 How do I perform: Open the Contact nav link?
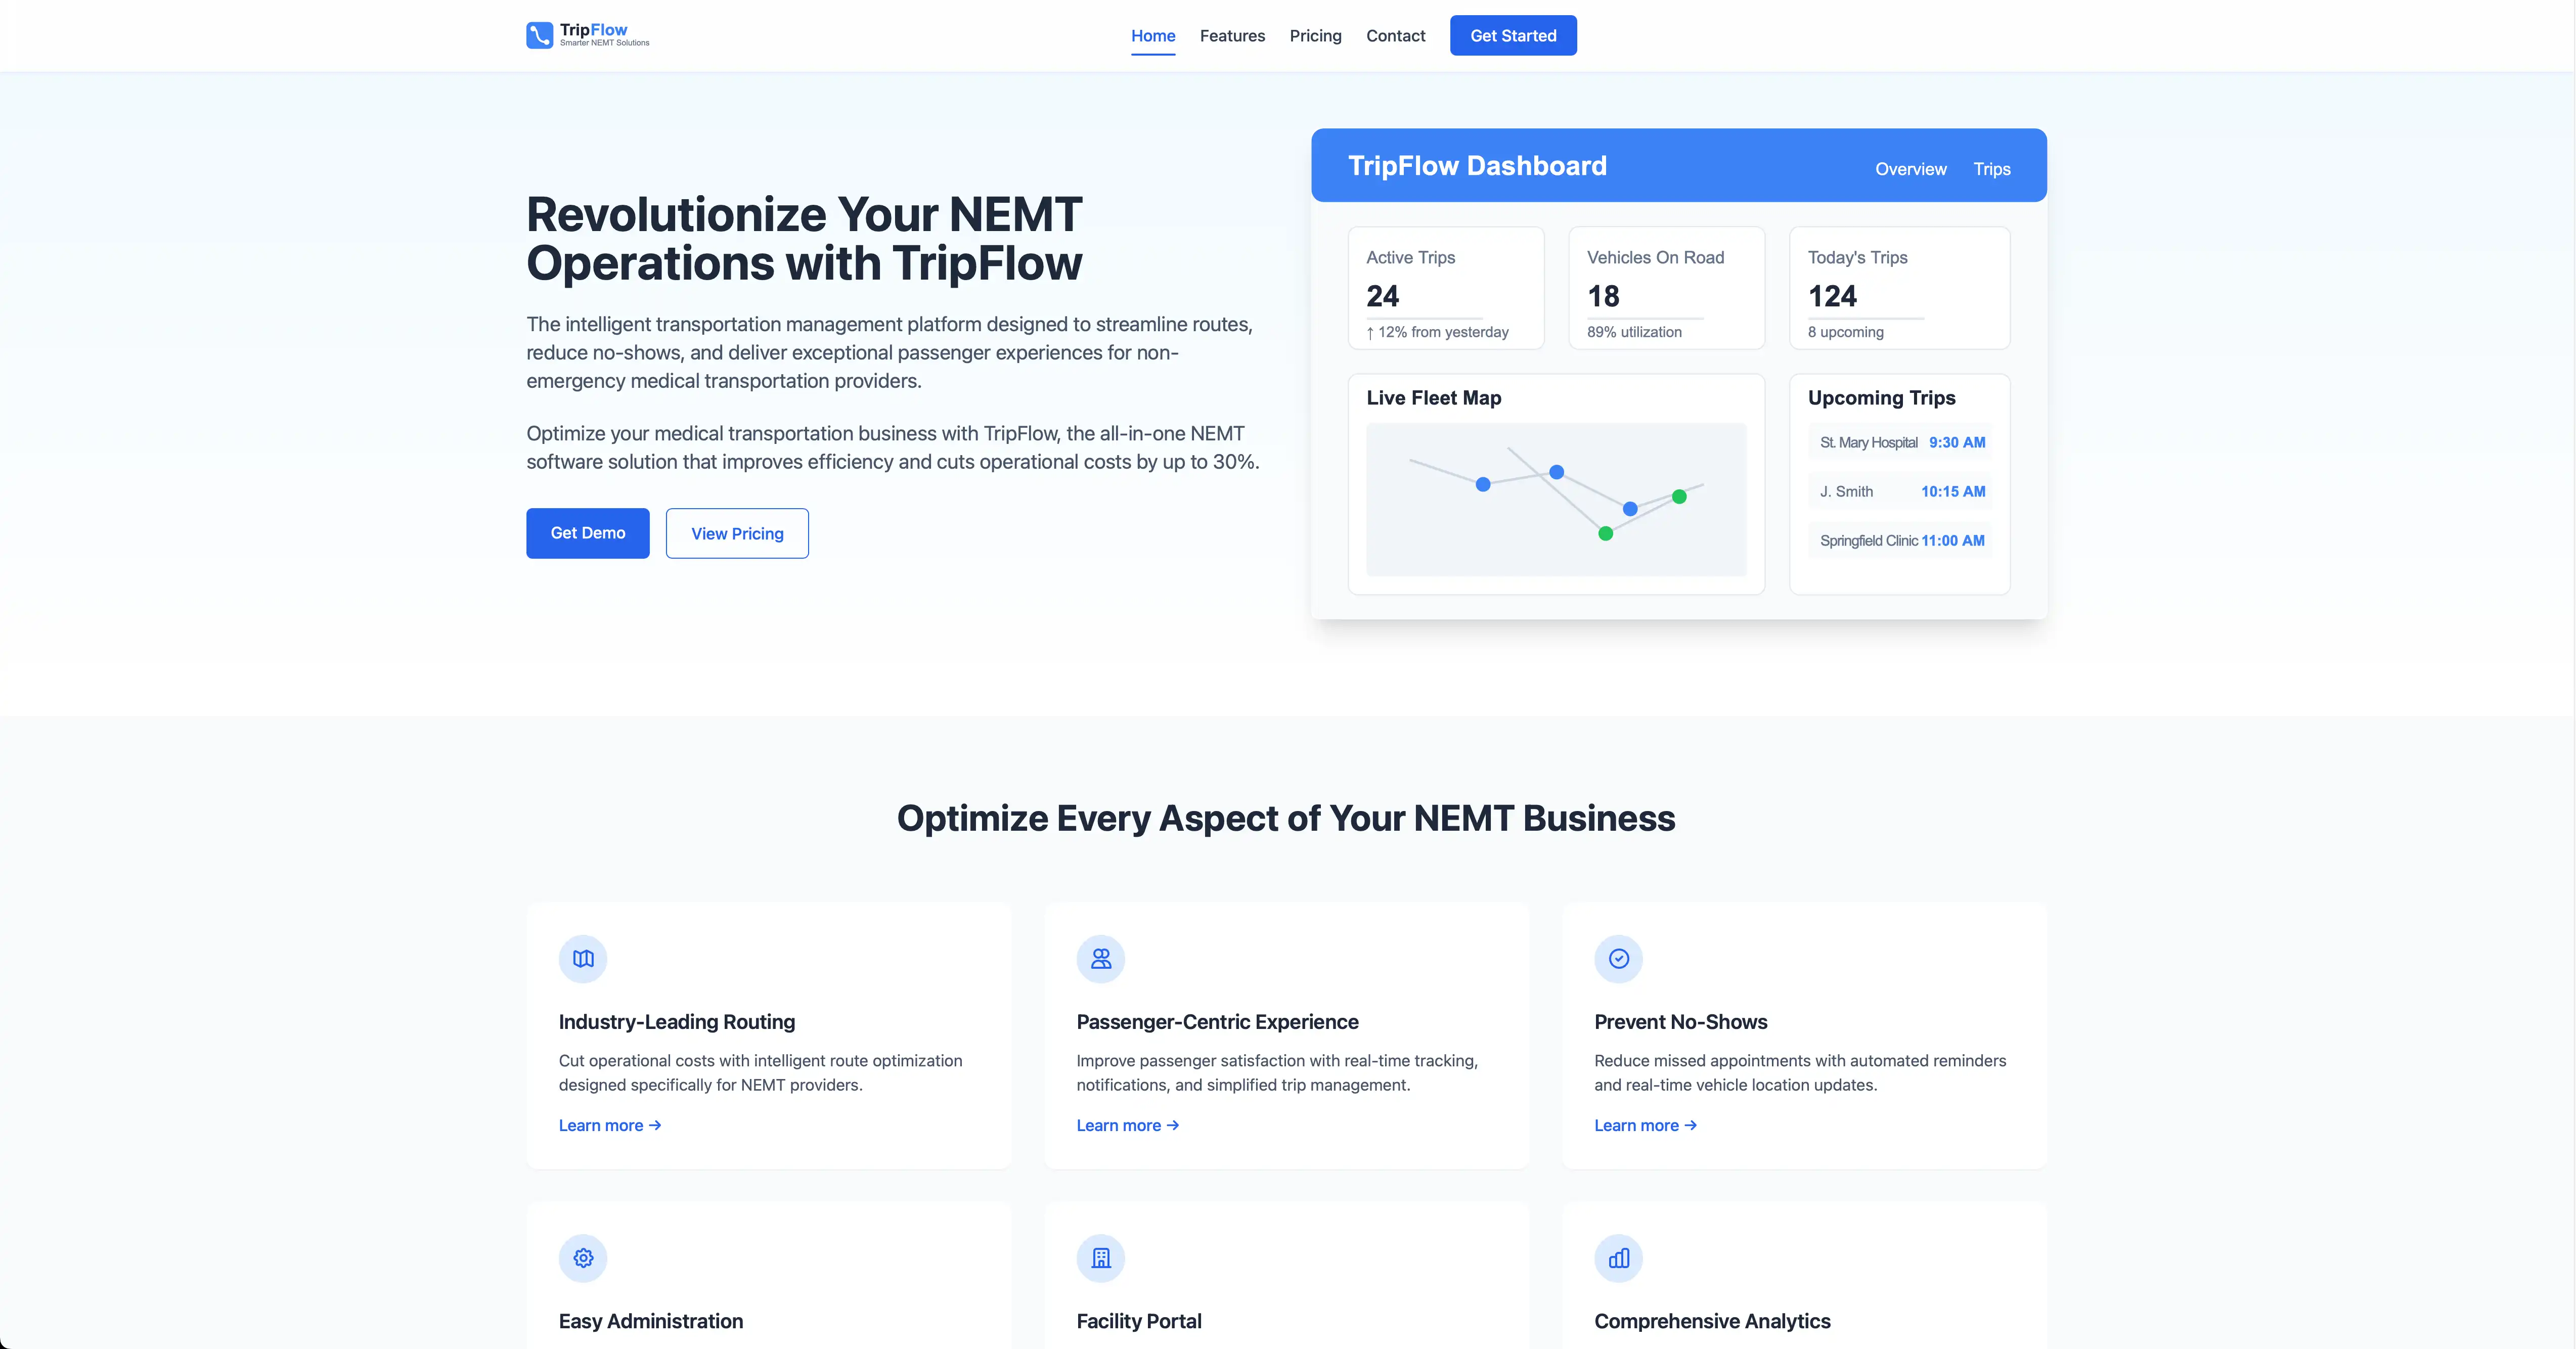pyautogui.click(x=1395, y=36)
